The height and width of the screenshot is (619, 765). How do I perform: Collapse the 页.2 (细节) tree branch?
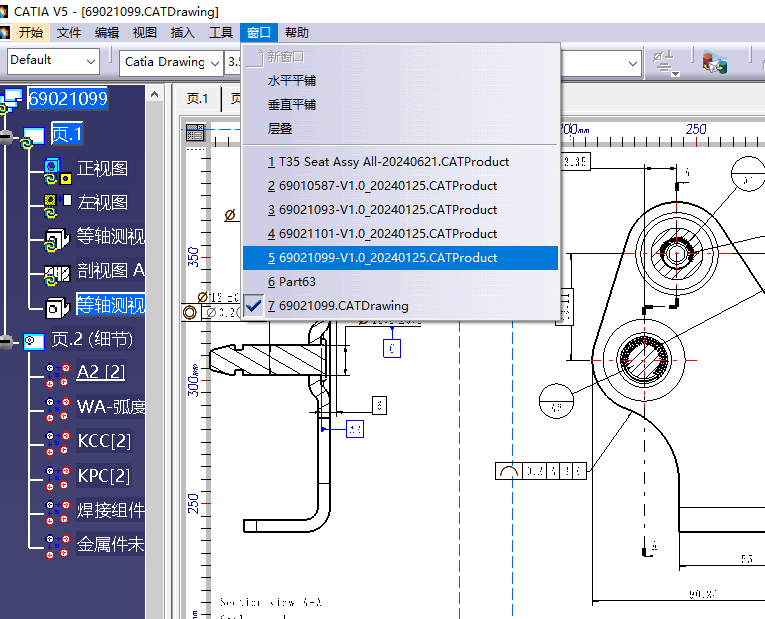(x=6, y=343)
